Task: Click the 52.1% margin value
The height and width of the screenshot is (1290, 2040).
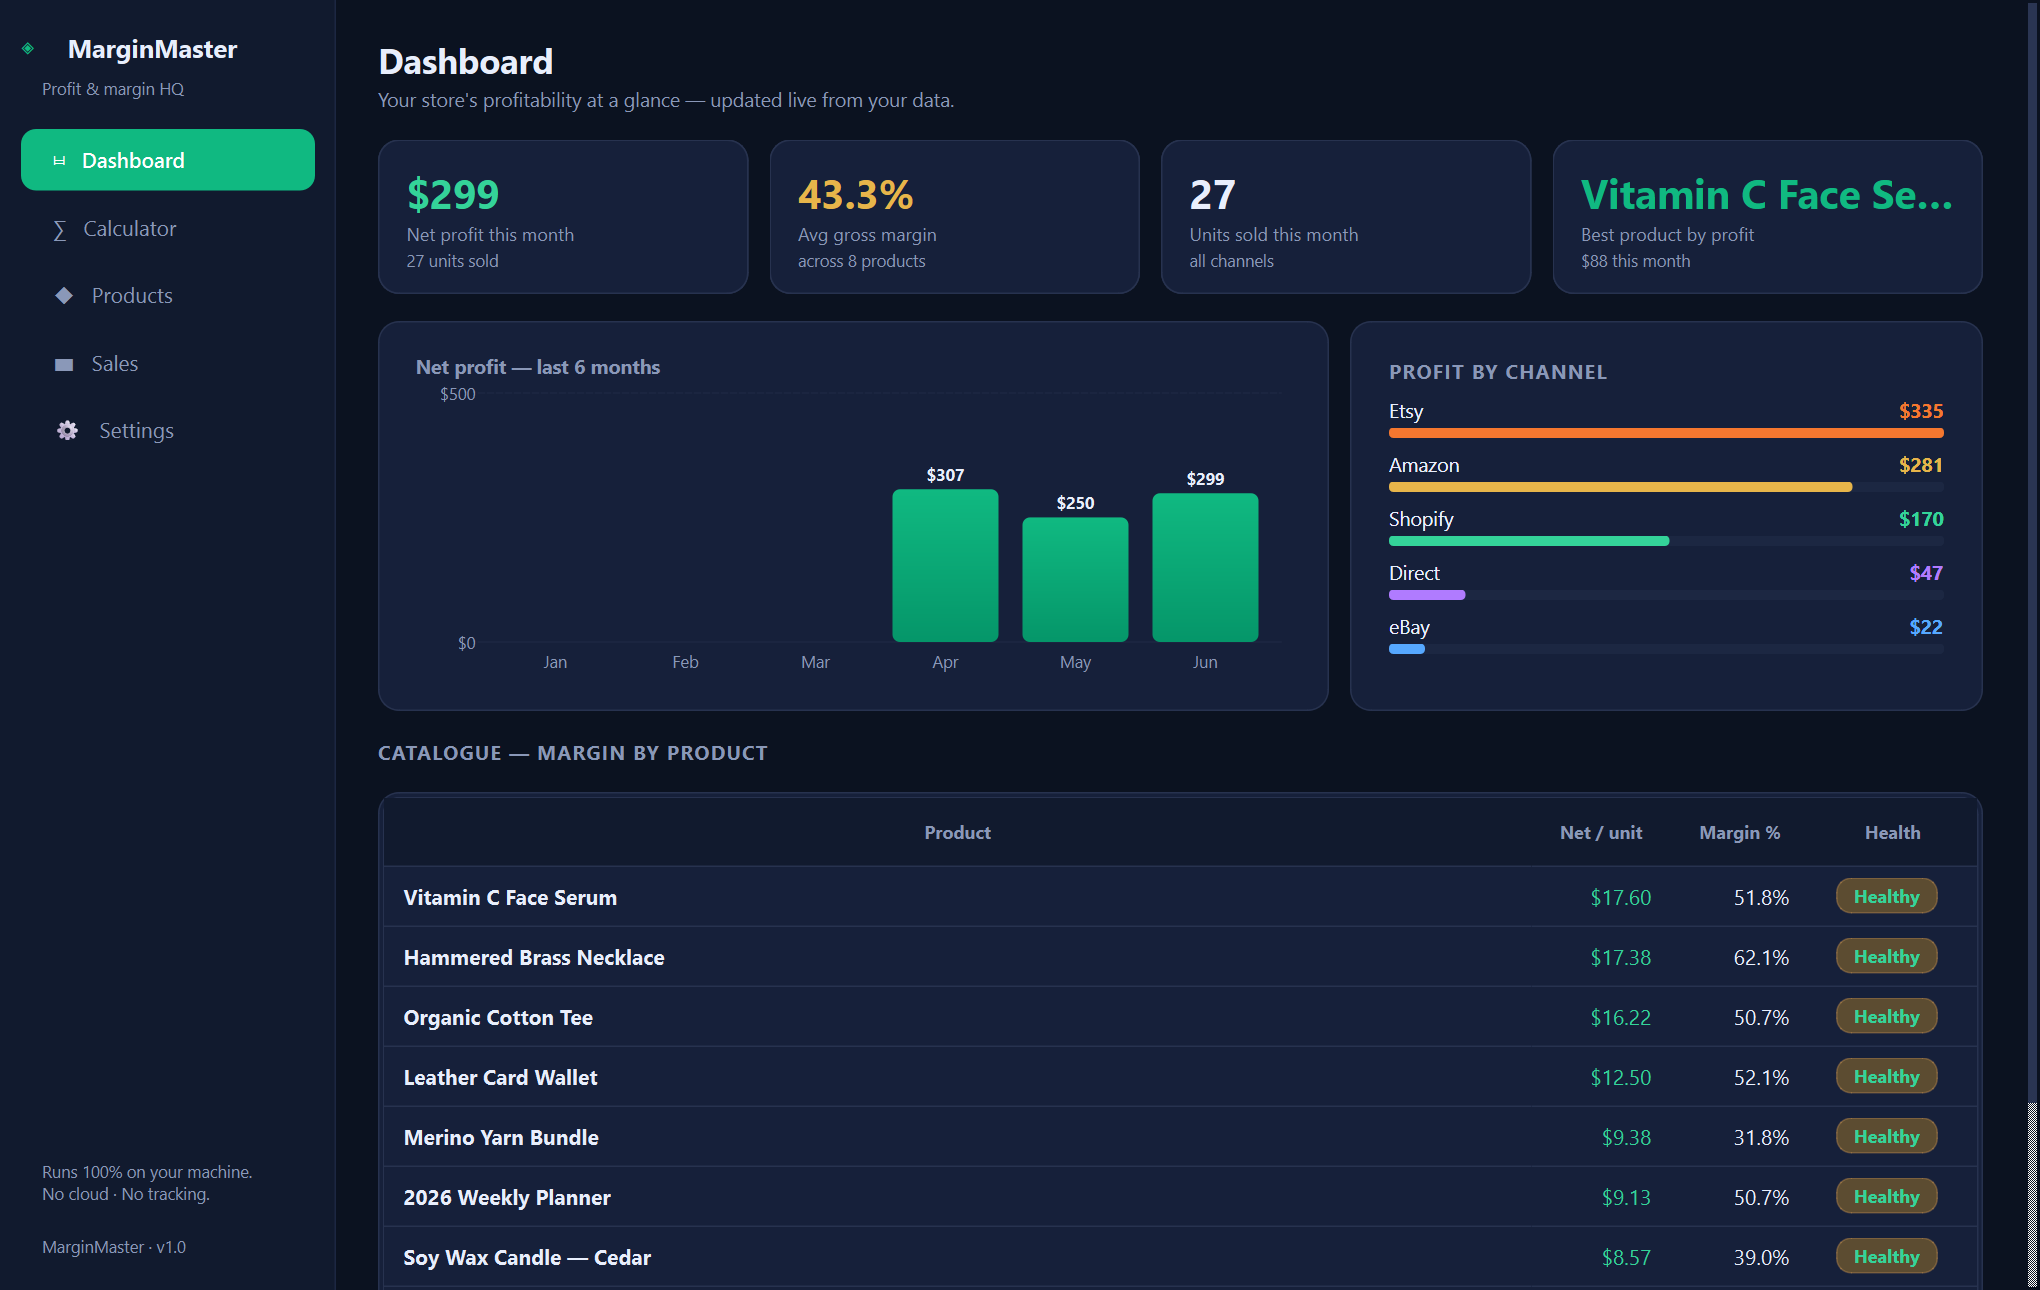Action: point(1761,1077)
